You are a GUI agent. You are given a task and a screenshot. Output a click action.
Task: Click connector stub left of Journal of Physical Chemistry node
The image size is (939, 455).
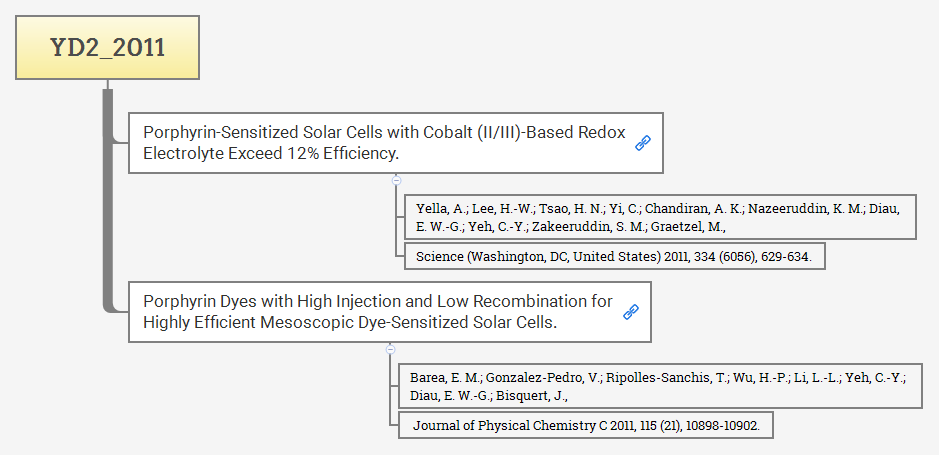pyautogui.click(x=395, y=425)
